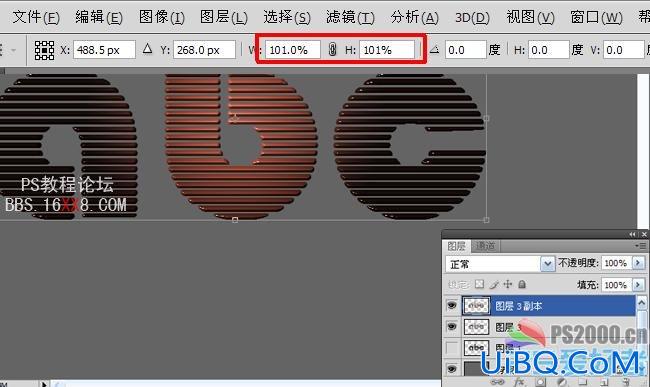Viewport: 650px width, 387px height.
Task: Open the 不透明度 opacity slider arrow
Action: point(638,263)
